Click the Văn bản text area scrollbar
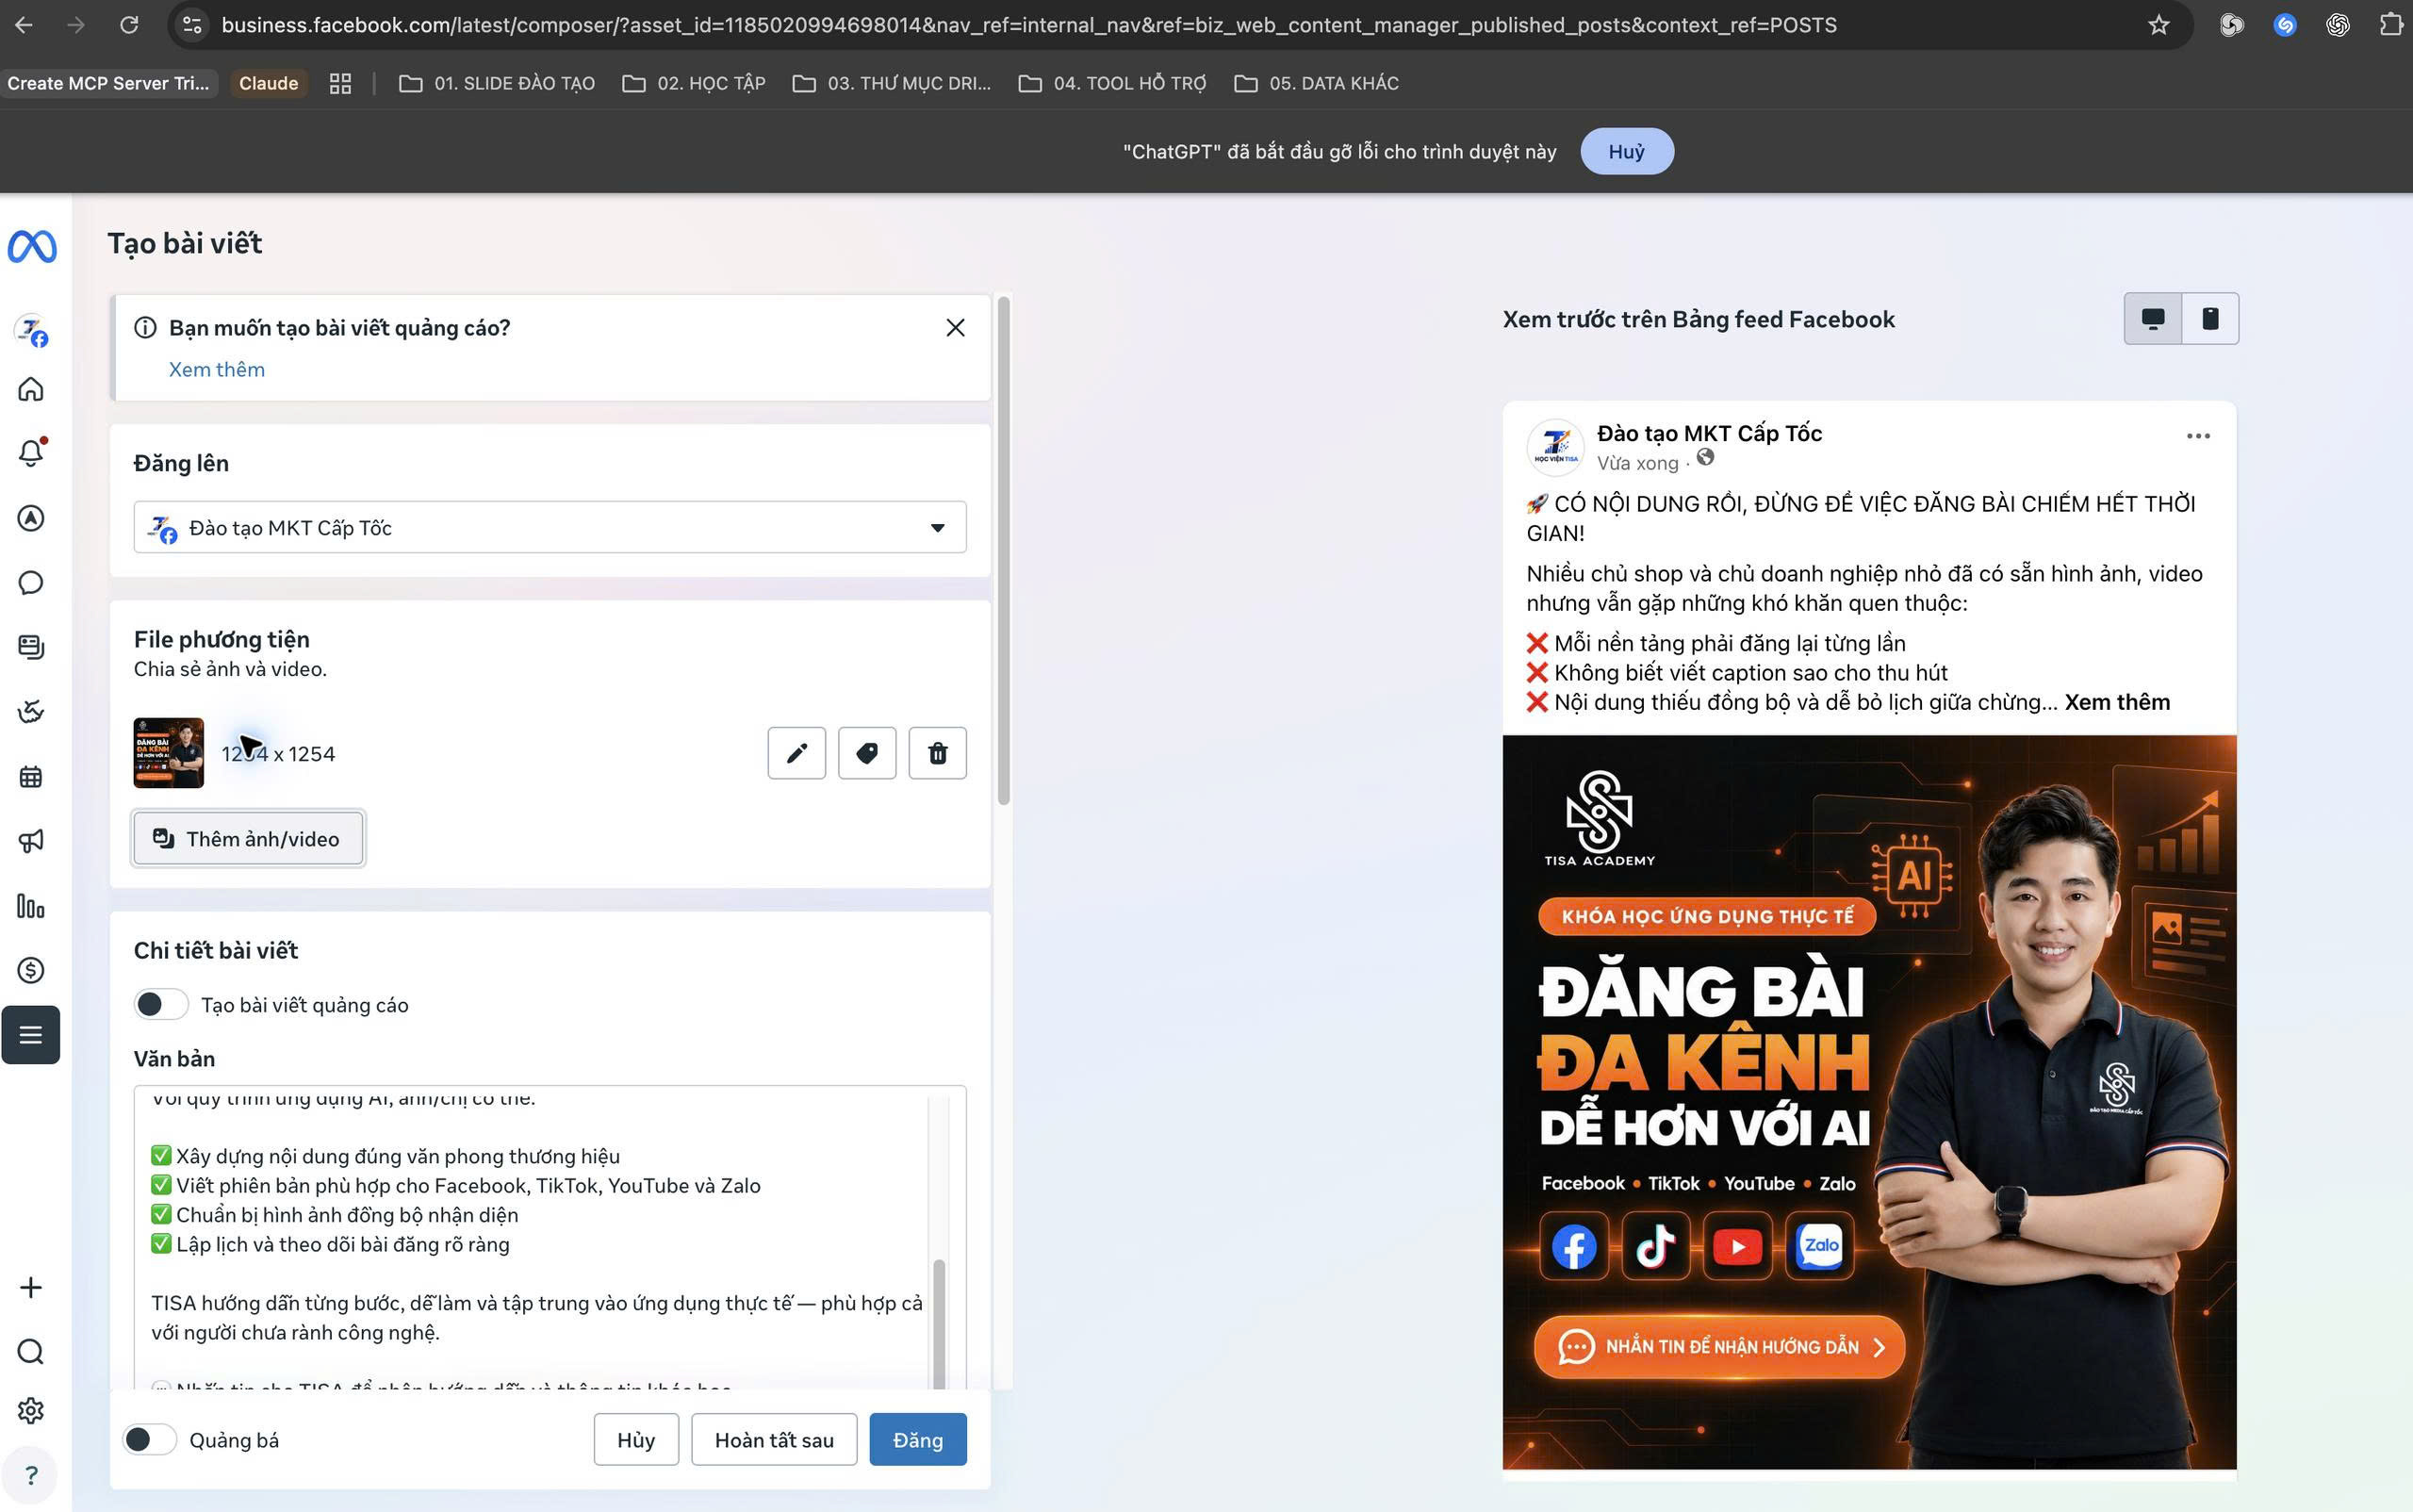 point(938,1323)
